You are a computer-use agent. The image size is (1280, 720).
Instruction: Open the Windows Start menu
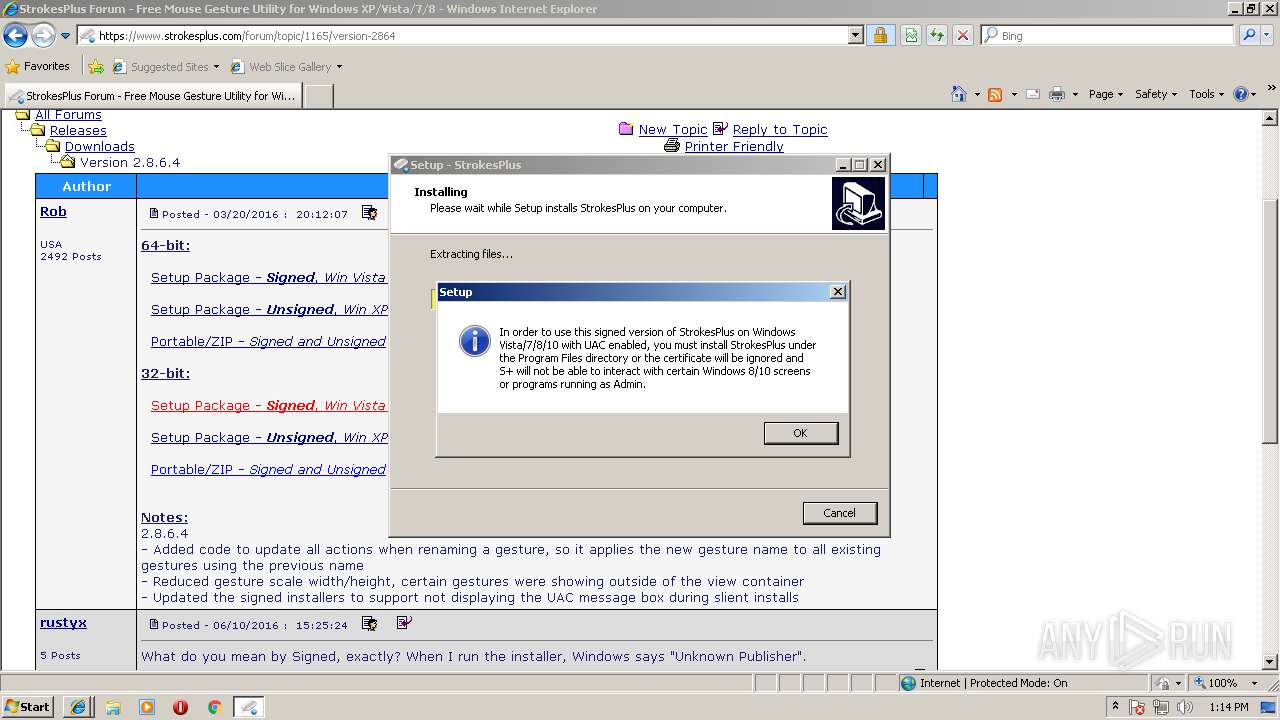click(27, 706)
